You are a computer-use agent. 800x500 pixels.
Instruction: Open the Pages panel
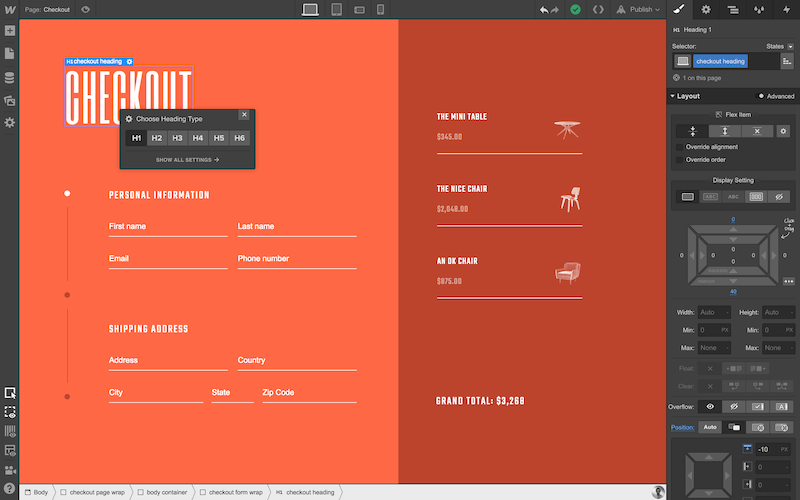coord(10,54)
